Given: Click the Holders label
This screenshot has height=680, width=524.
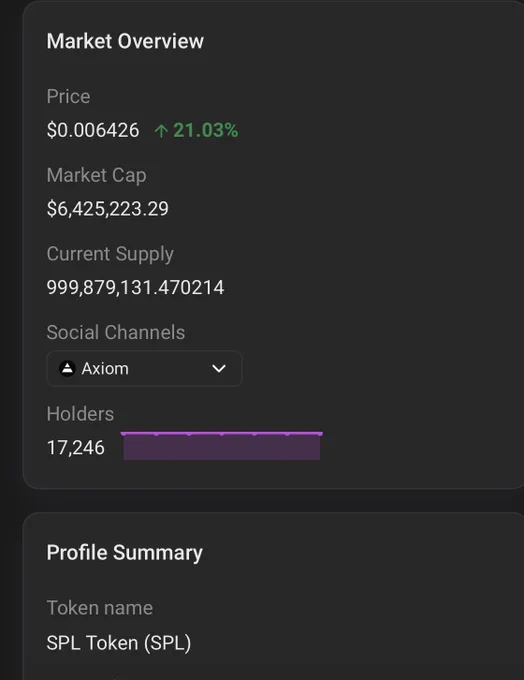Looking at the screenshot, I should point(80,414).
